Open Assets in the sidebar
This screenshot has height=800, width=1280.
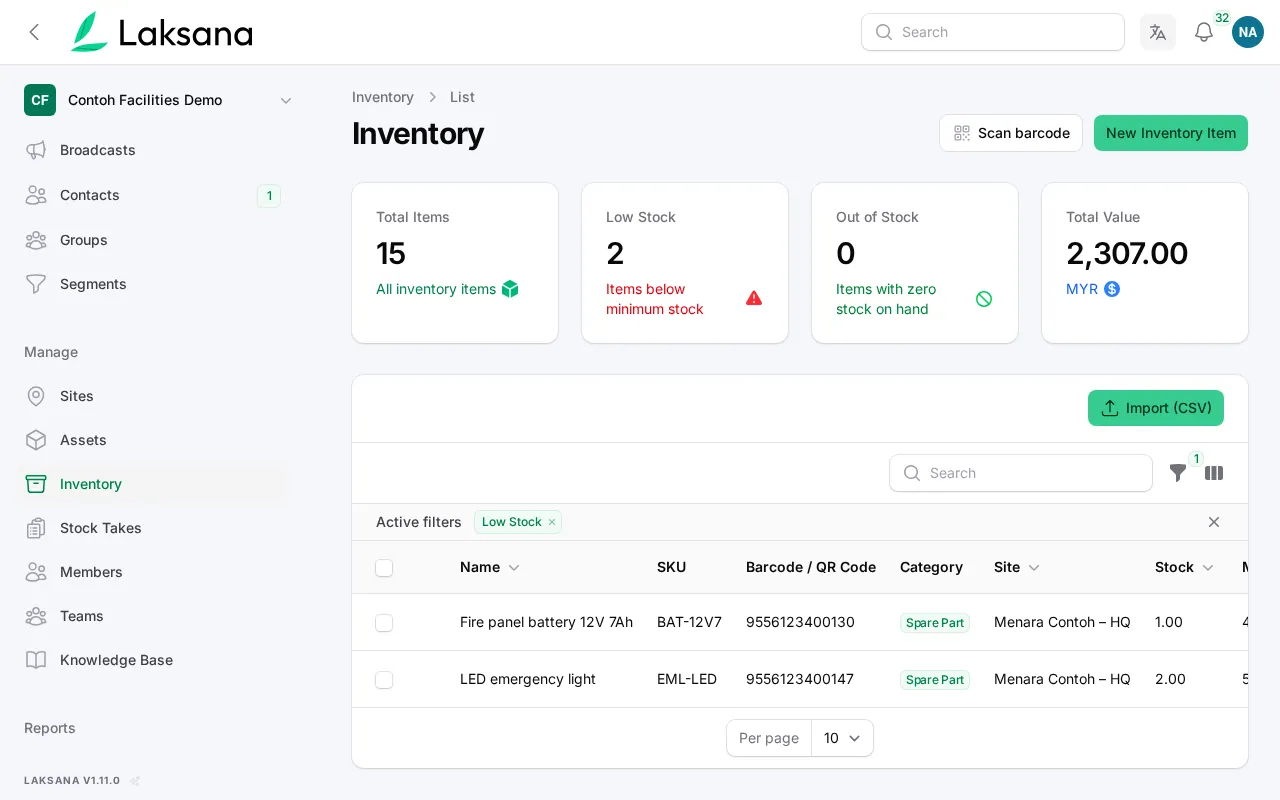tap(152, 440)
